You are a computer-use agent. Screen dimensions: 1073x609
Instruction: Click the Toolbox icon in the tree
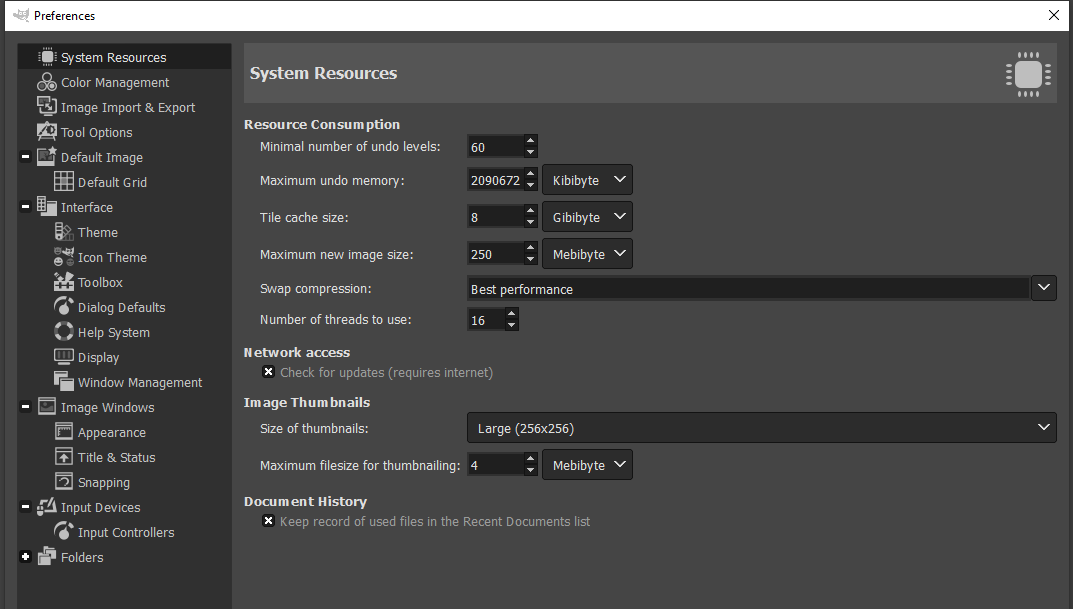coord(63,282)
